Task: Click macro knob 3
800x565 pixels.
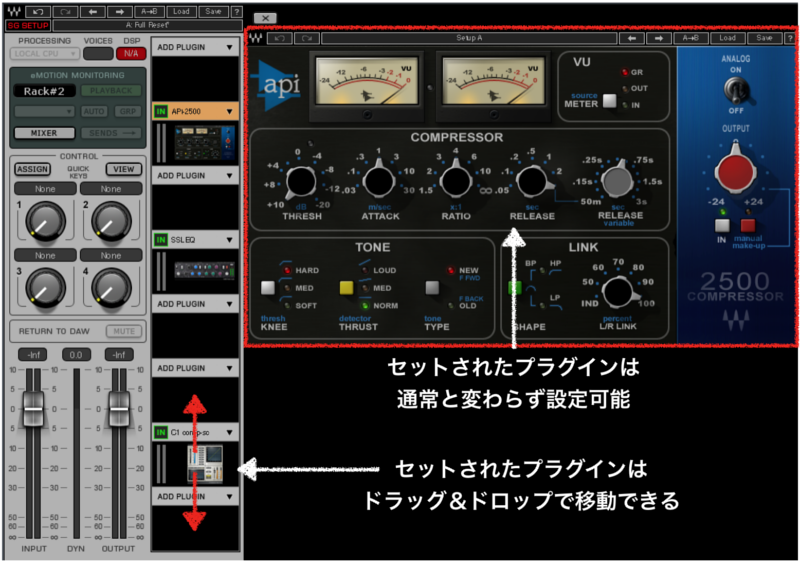Action: (45, 288)
